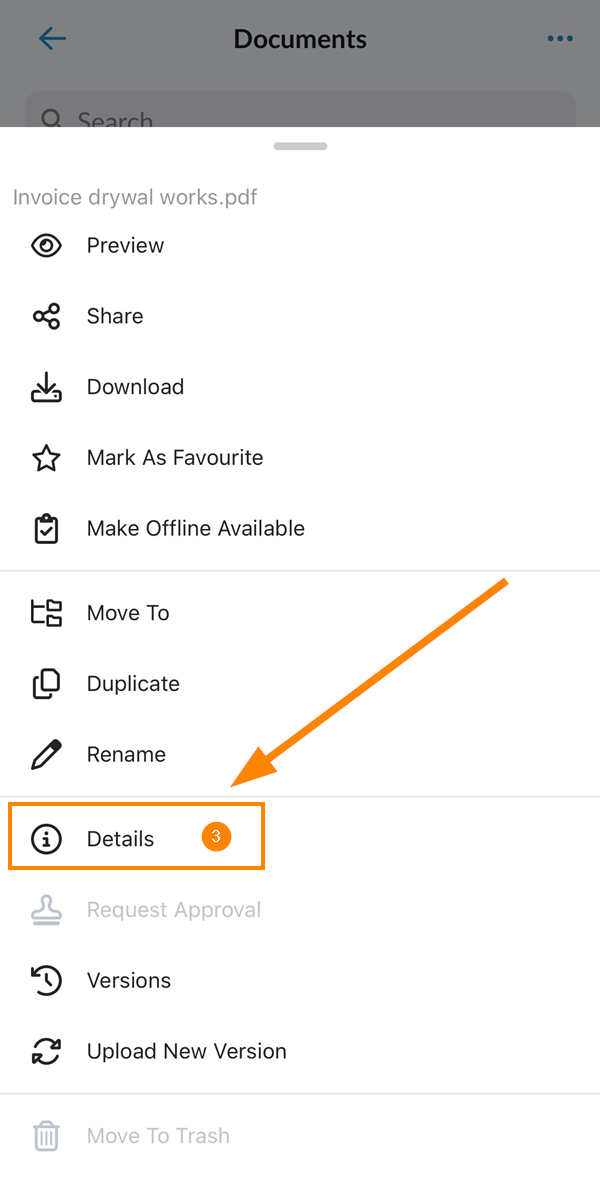The image size is (600, 1193).
Task: Open the three-dot more options menu
Action: [x=560, y=39]
